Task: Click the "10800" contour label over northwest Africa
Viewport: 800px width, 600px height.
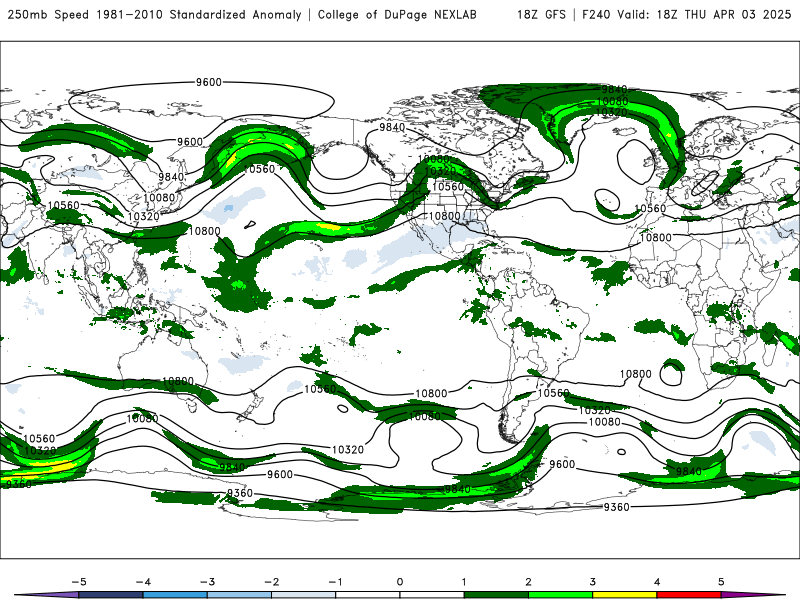Action: pos(656,237)
